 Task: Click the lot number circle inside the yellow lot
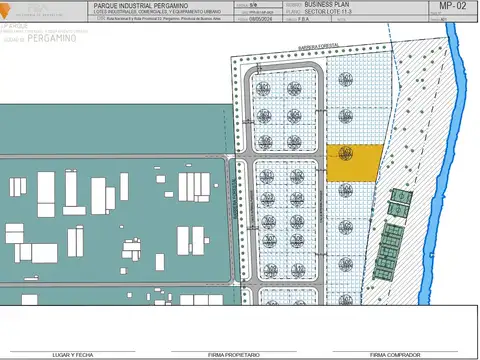(x=346, y=153)
